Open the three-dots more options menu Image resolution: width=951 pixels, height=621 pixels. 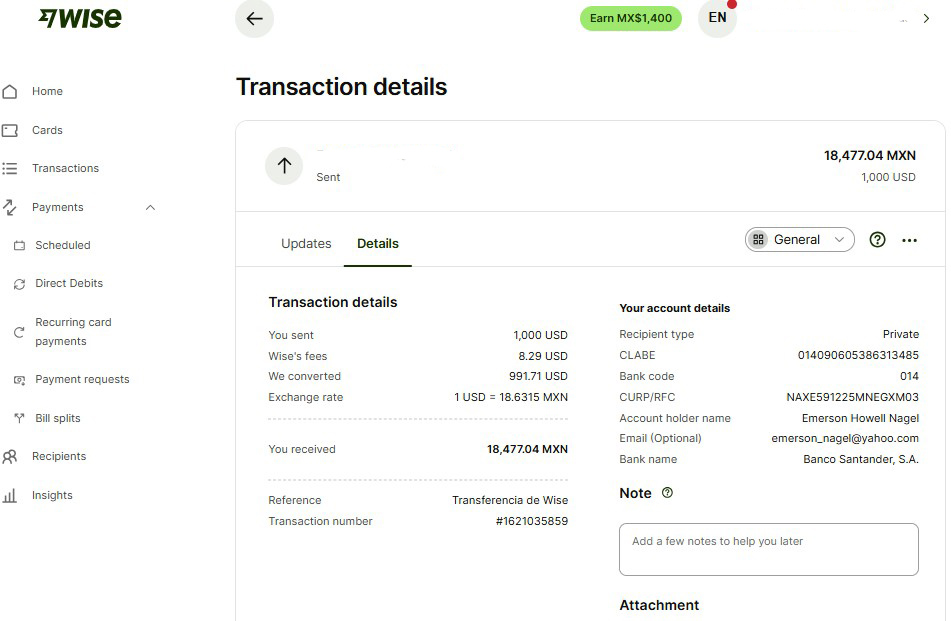[x=909, y=240]
